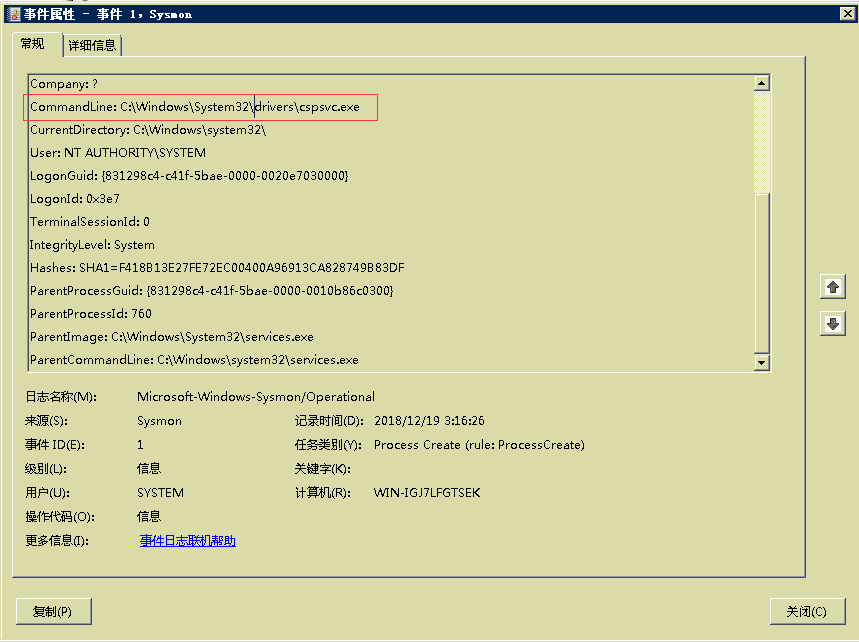The height and width of the screenshot is (642, 859).
Task: Click the User: NT AUTHORITY\SYSTEM line
Action: [x=118, y=153]
